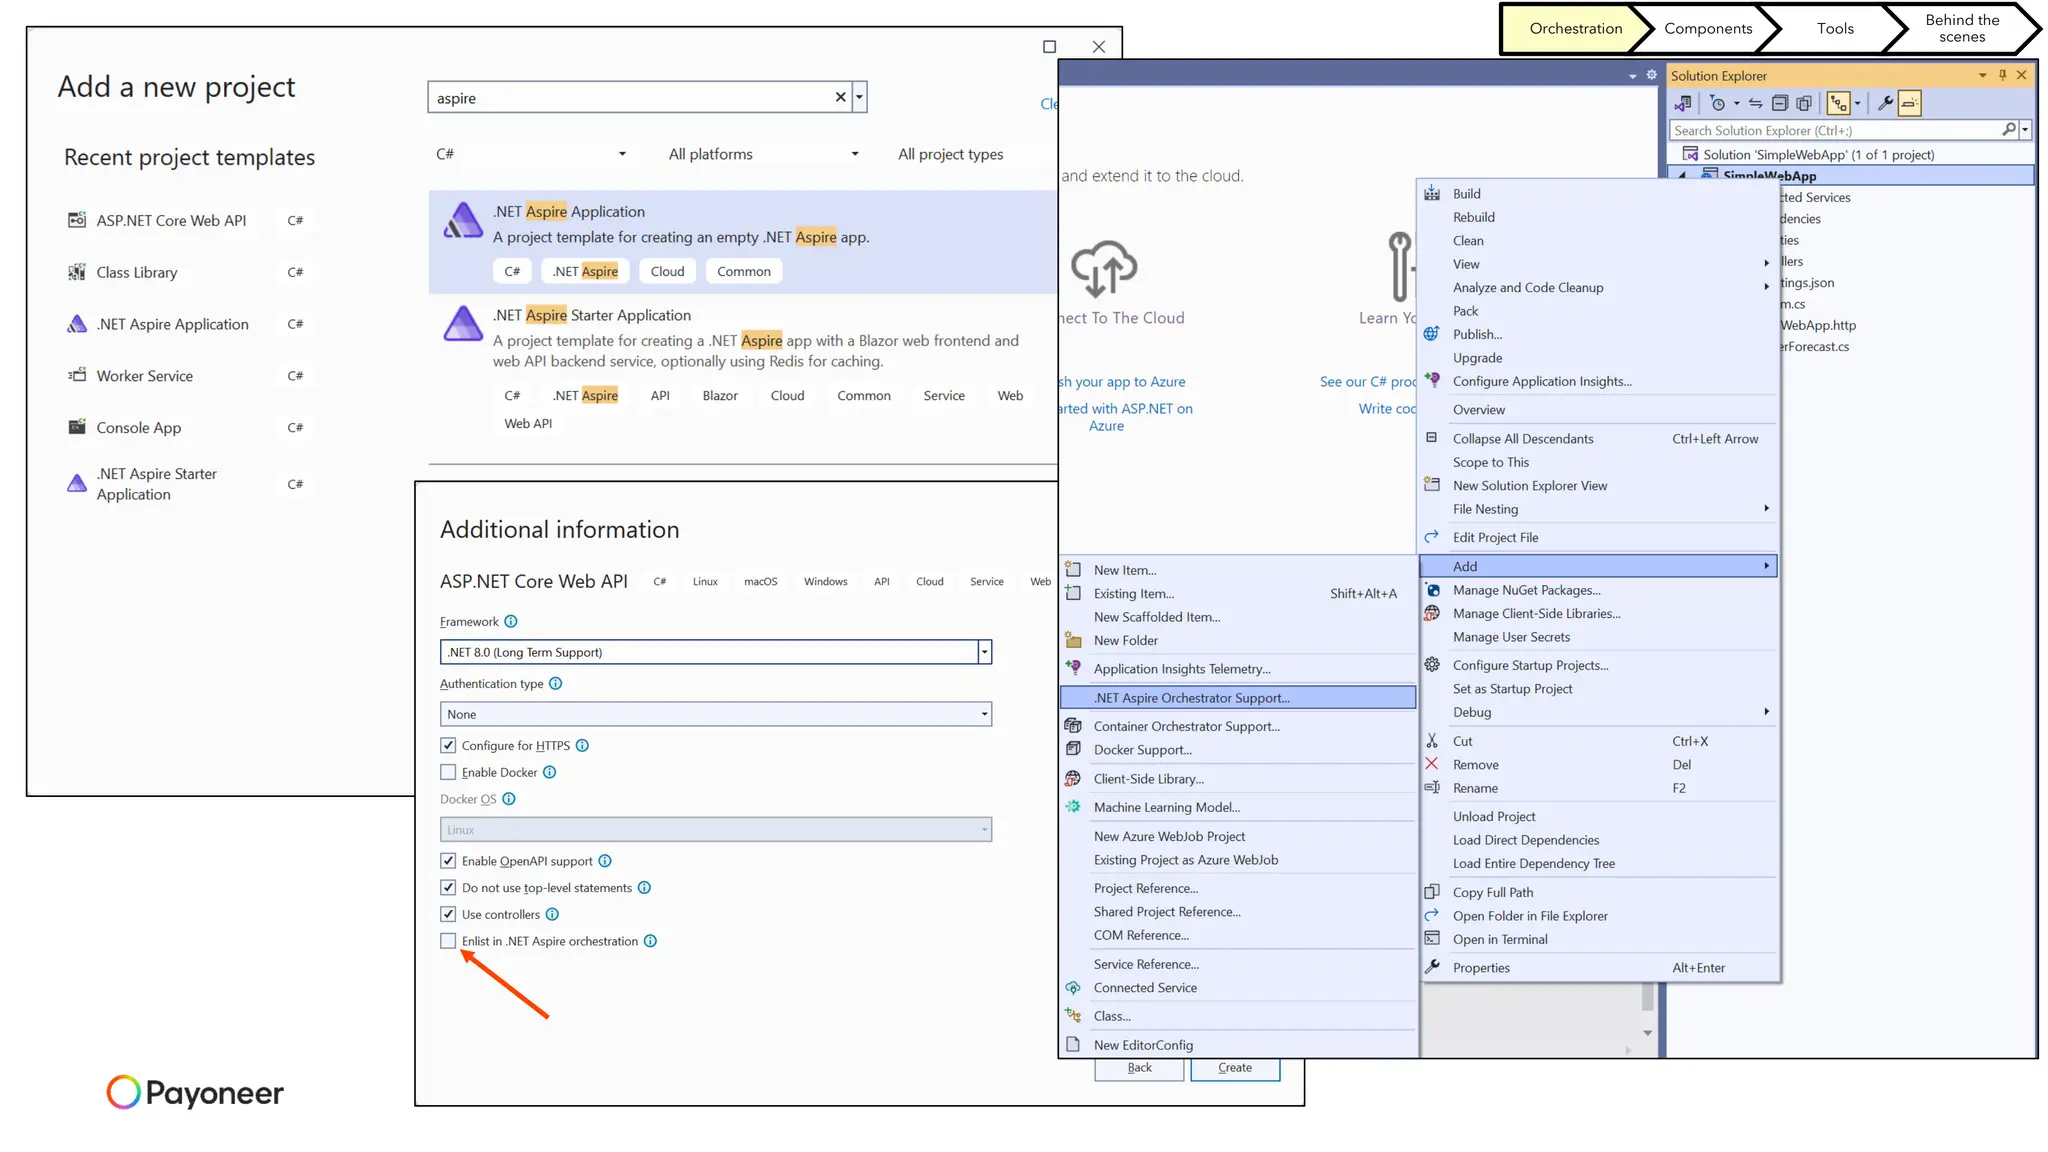
Task: Toggle Preview Selected Items icon
Action: point(1909,103)
